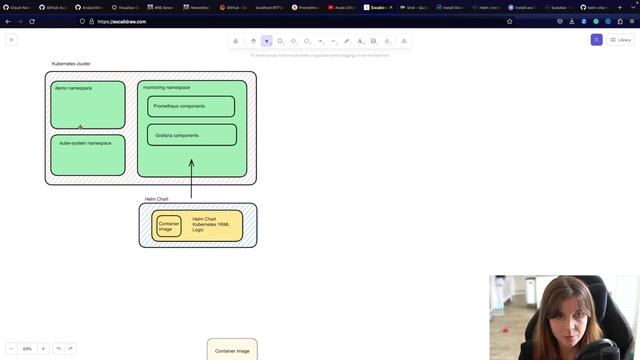Image resolution: width=640 pixels, height=360 pixels.
Task: Select the Prometheus components box
Action: point(191,106)
